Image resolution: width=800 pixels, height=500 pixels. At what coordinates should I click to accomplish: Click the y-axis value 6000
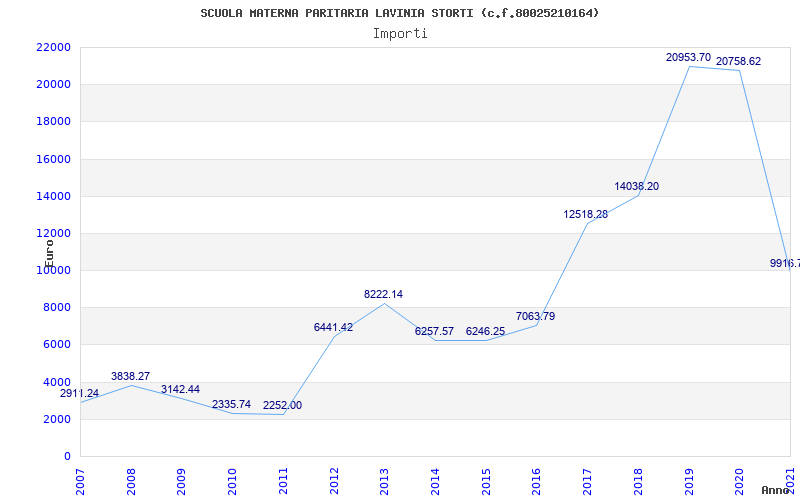click(x=56, y=344)
